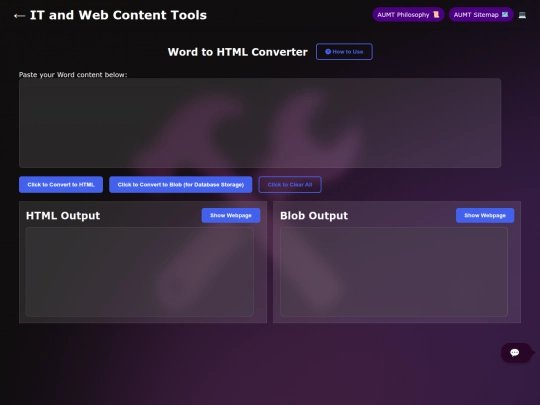
Task: Open the AUMT Sitemap link
Action: pos(481,15)
